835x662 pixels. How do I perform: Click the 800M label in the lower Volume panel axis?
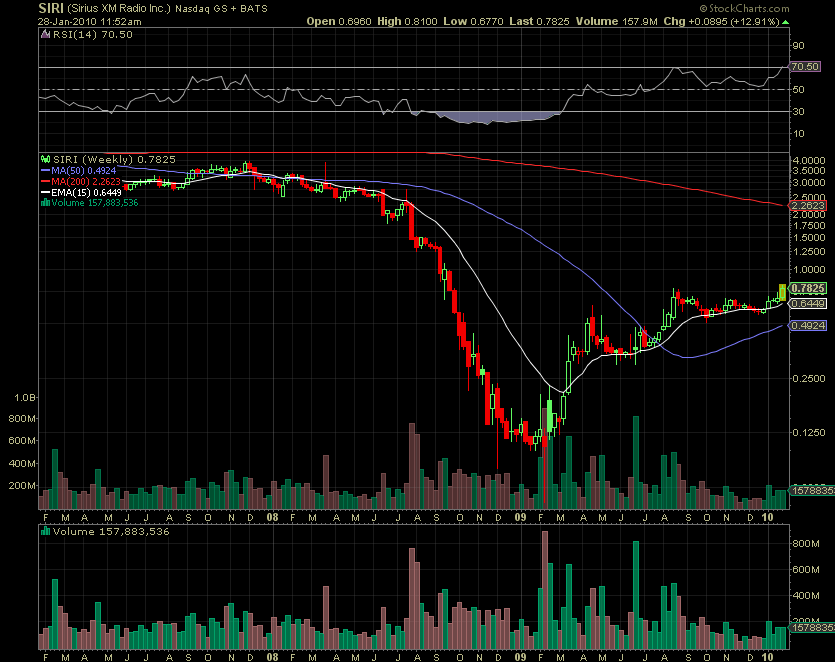click(806, 543)
